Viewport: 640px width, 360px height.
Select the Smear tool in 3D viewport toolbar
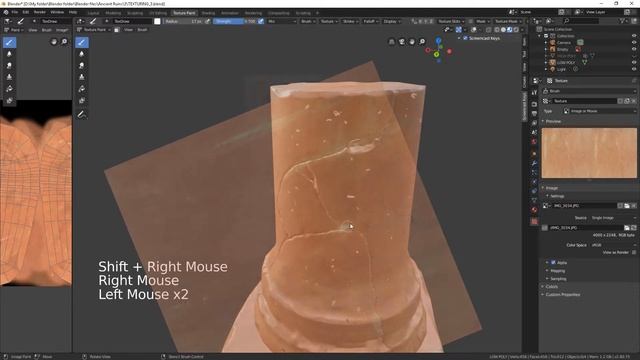point(82,65)
